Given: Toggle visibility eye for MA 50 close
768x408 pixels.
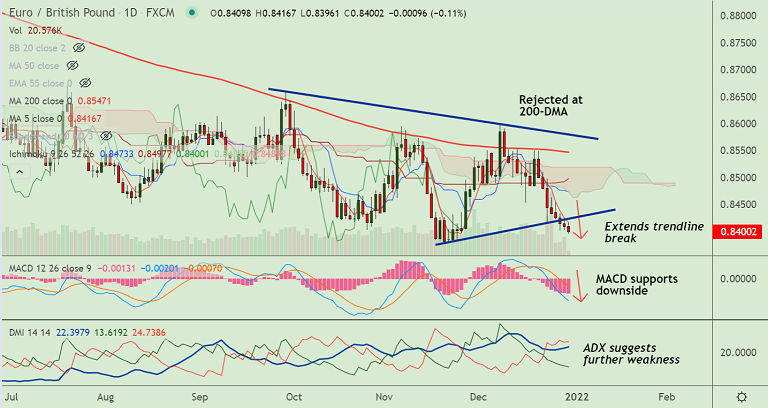Looking at the screenshot, I should coord(72,66).
